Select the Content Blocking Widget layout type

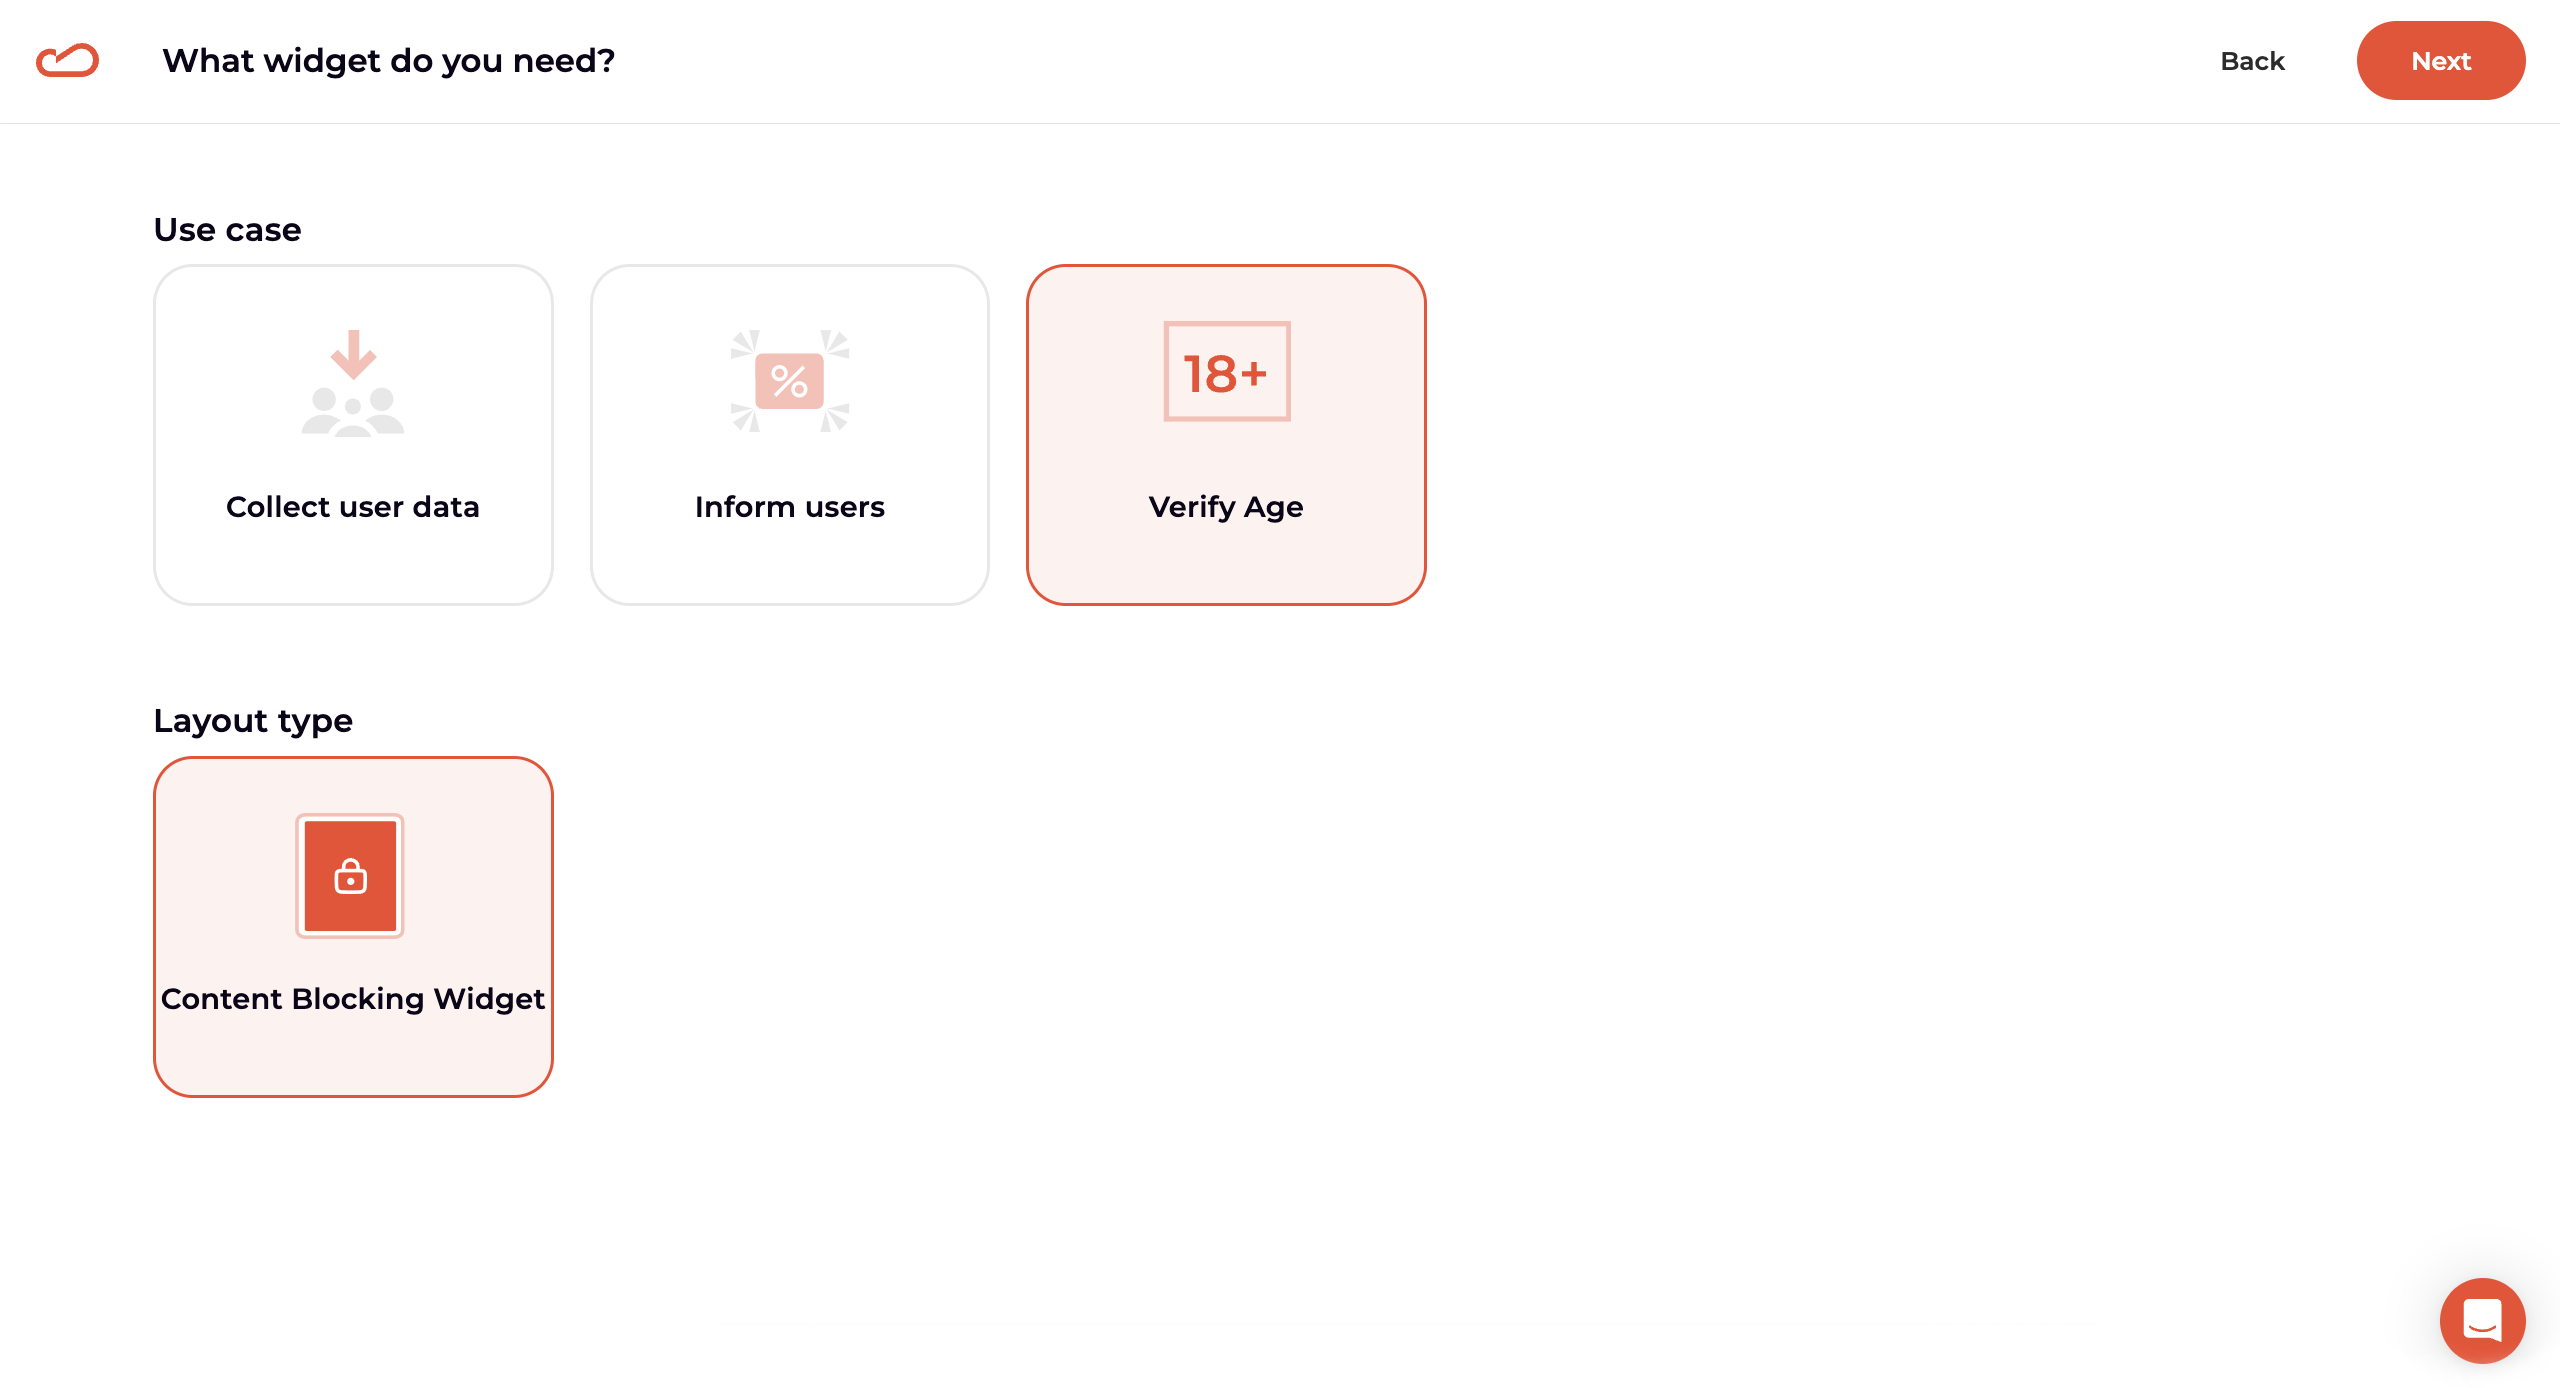click(352, 927)
